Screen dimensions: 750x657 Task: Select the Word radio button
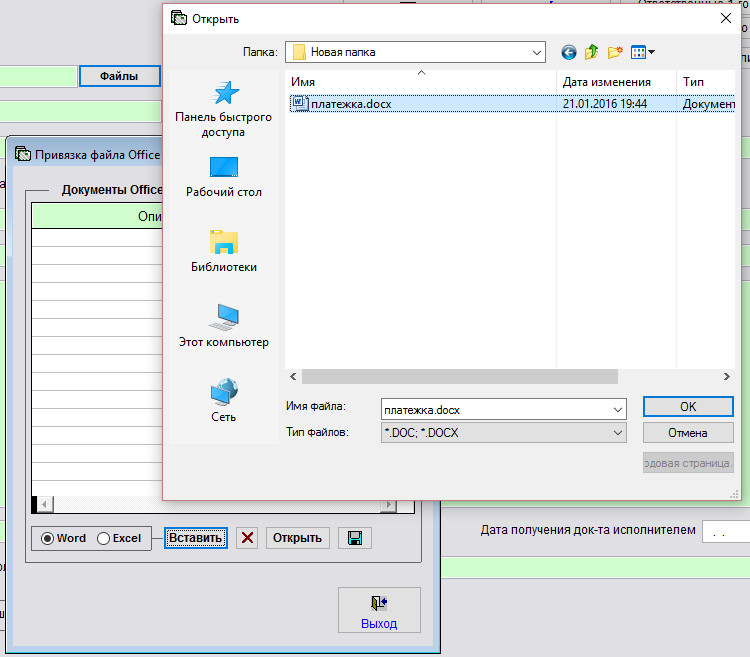point(47,539)
